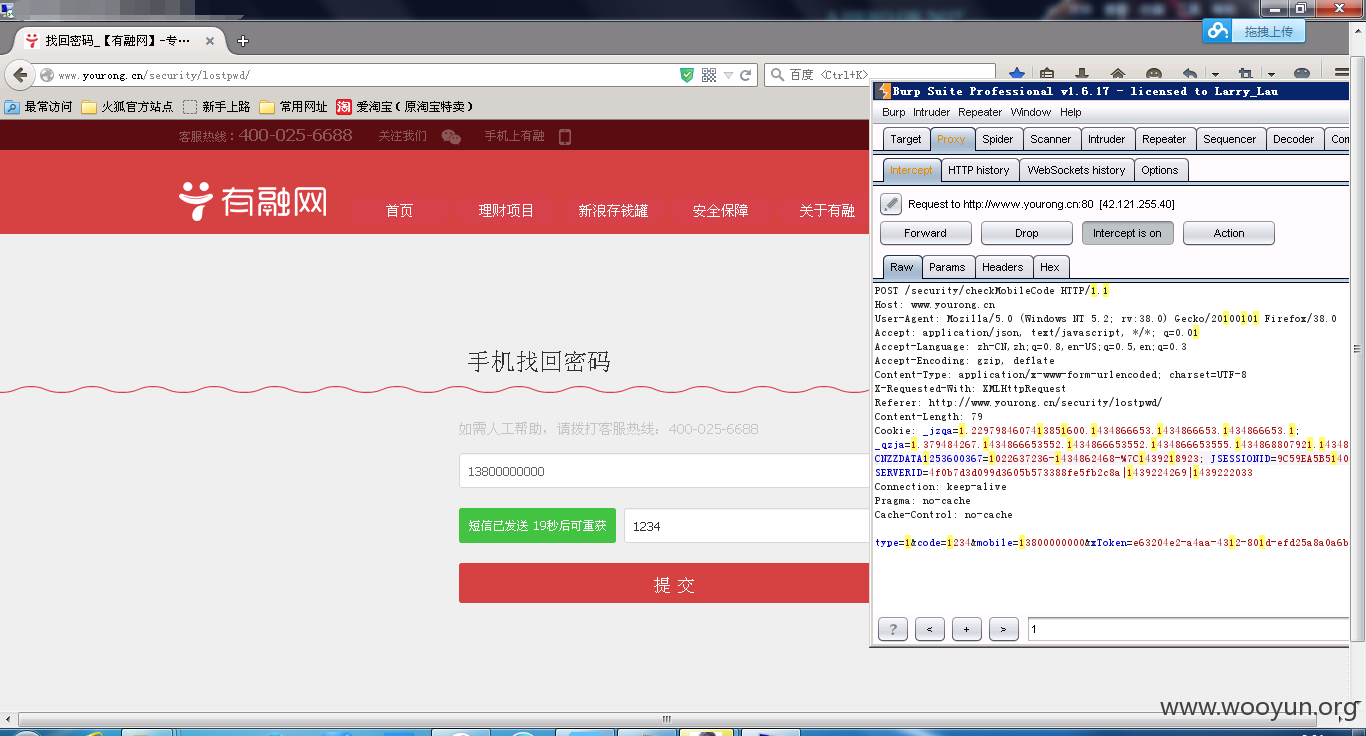Open the WebSockets history sub-tab
Viewport: 1366px width, 736px height.
click(1076, 170)
